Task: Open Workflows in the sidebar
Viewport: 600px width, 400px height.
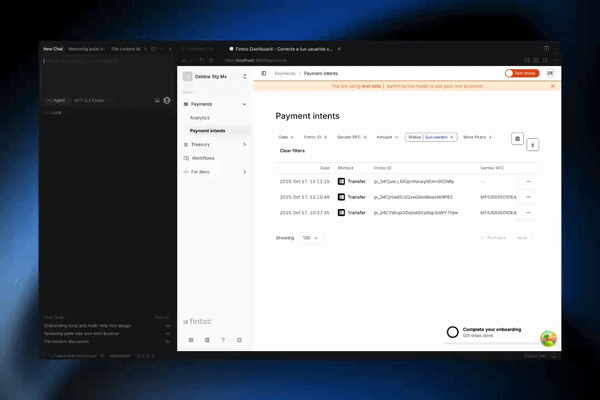Action: [203, 158]
